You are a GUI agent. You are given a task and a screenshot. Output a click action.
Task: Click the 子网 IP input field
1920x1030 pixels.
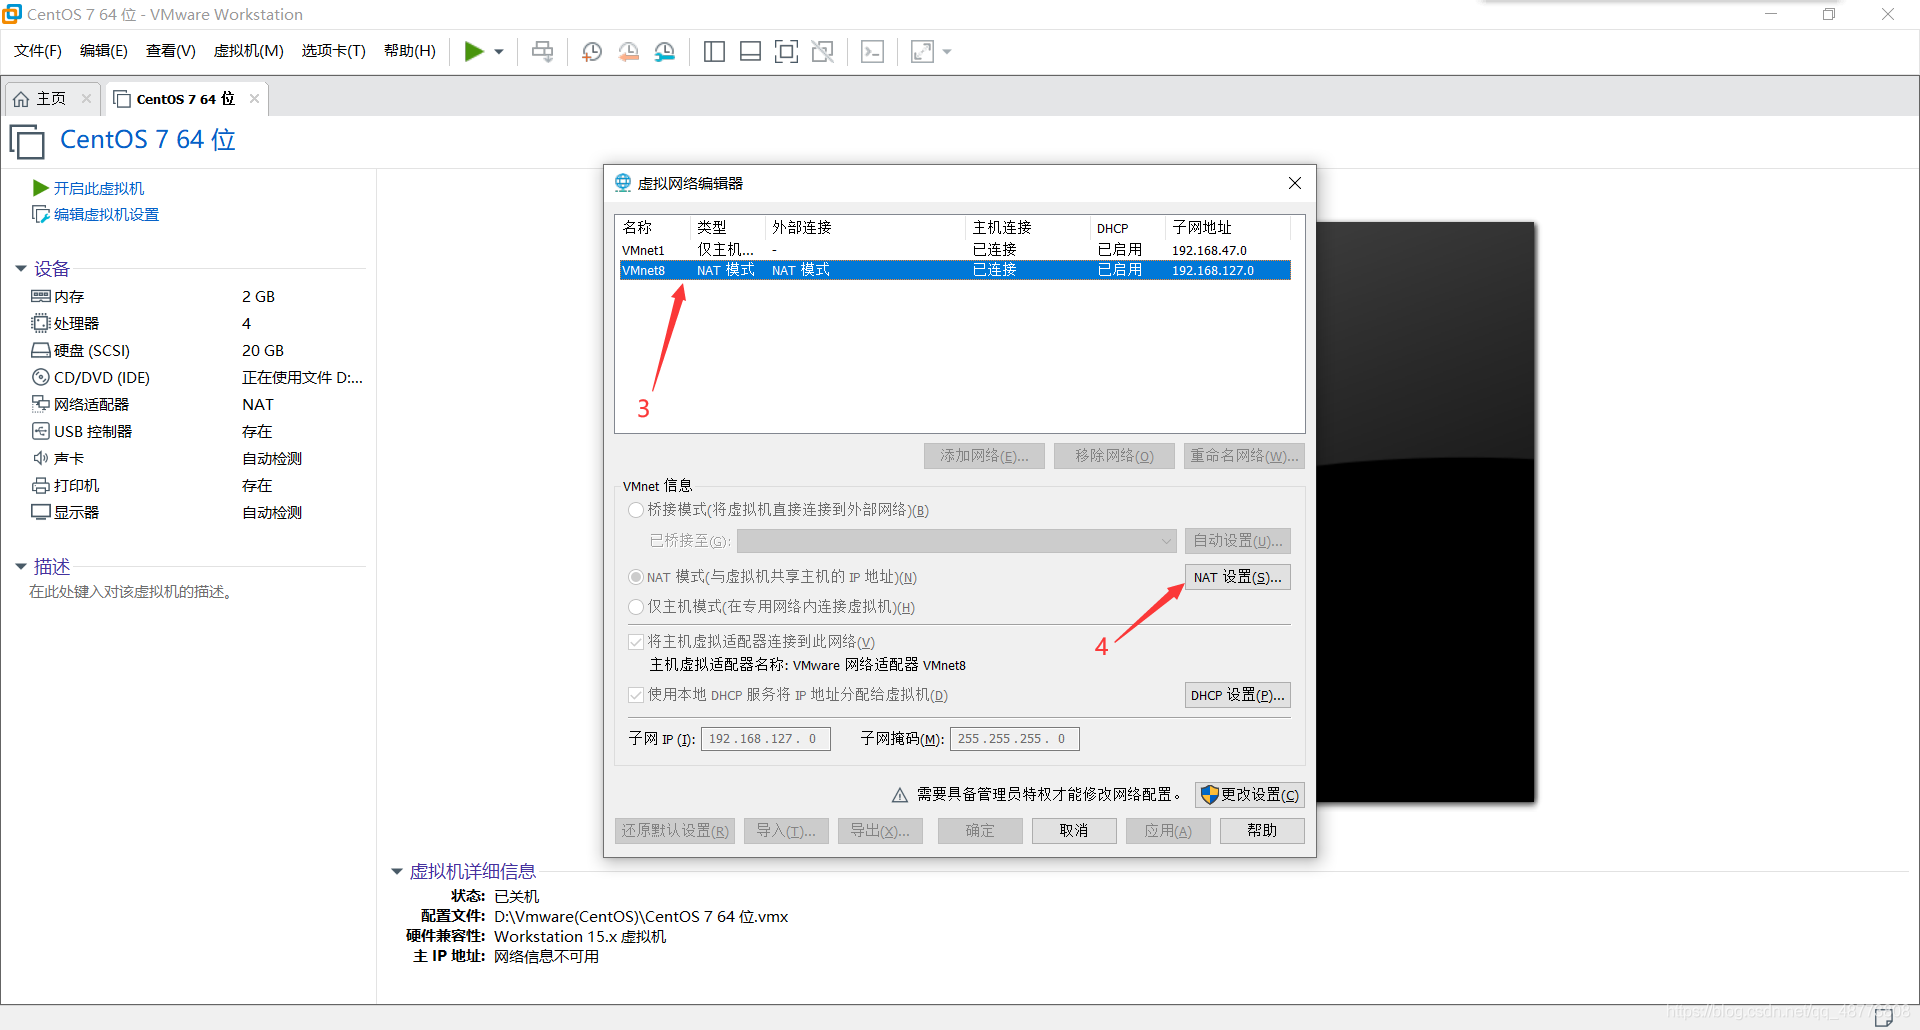coord(766,739)
